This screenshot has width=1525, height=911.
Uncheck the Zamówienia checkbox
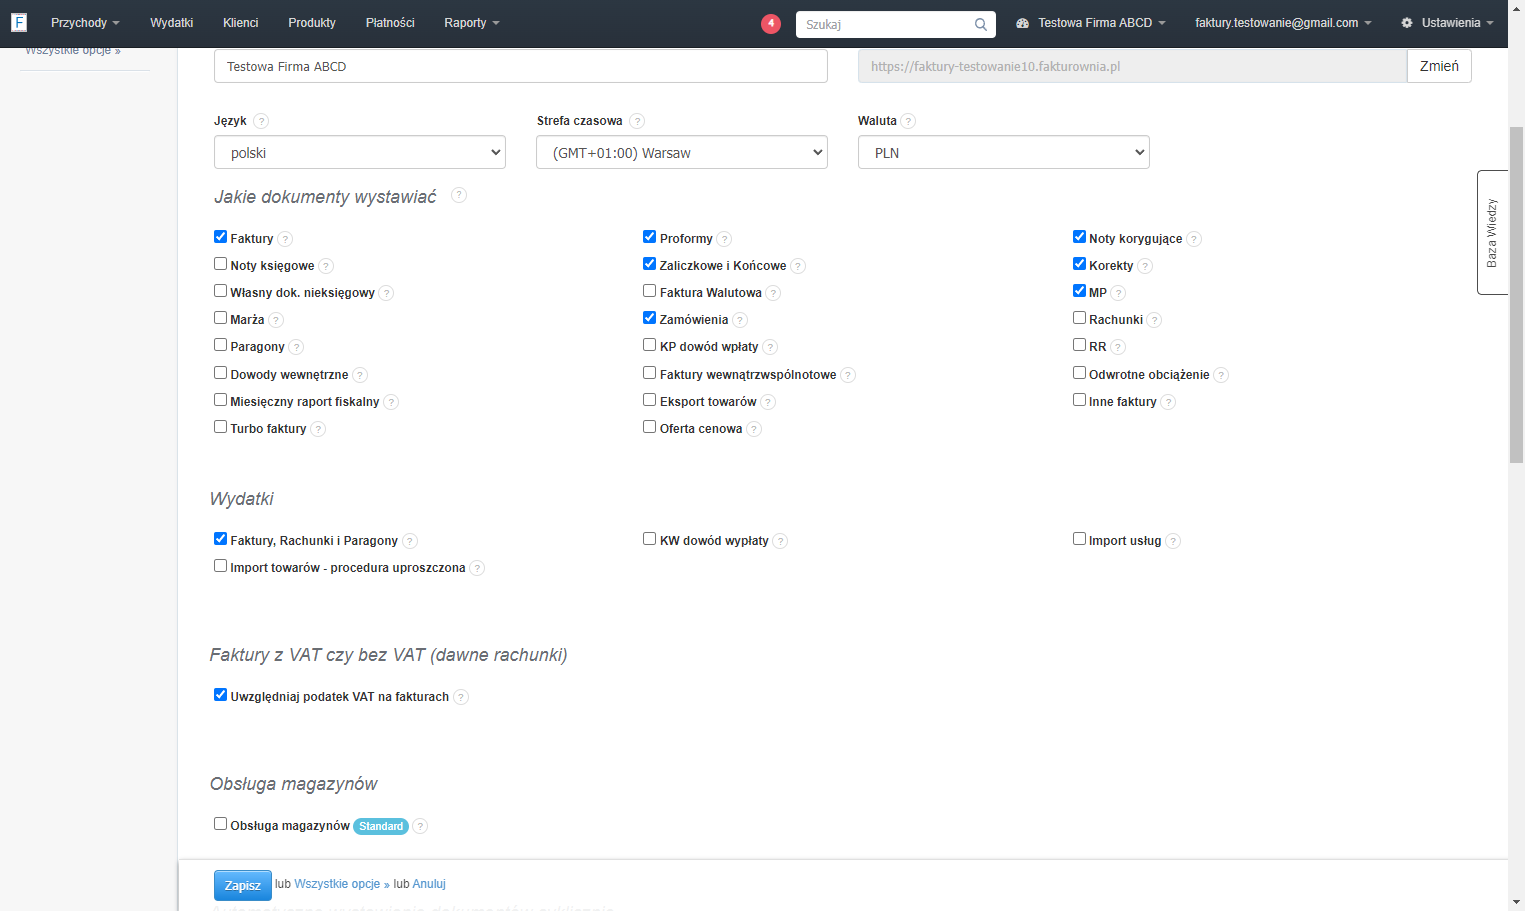tap(649, 318)
